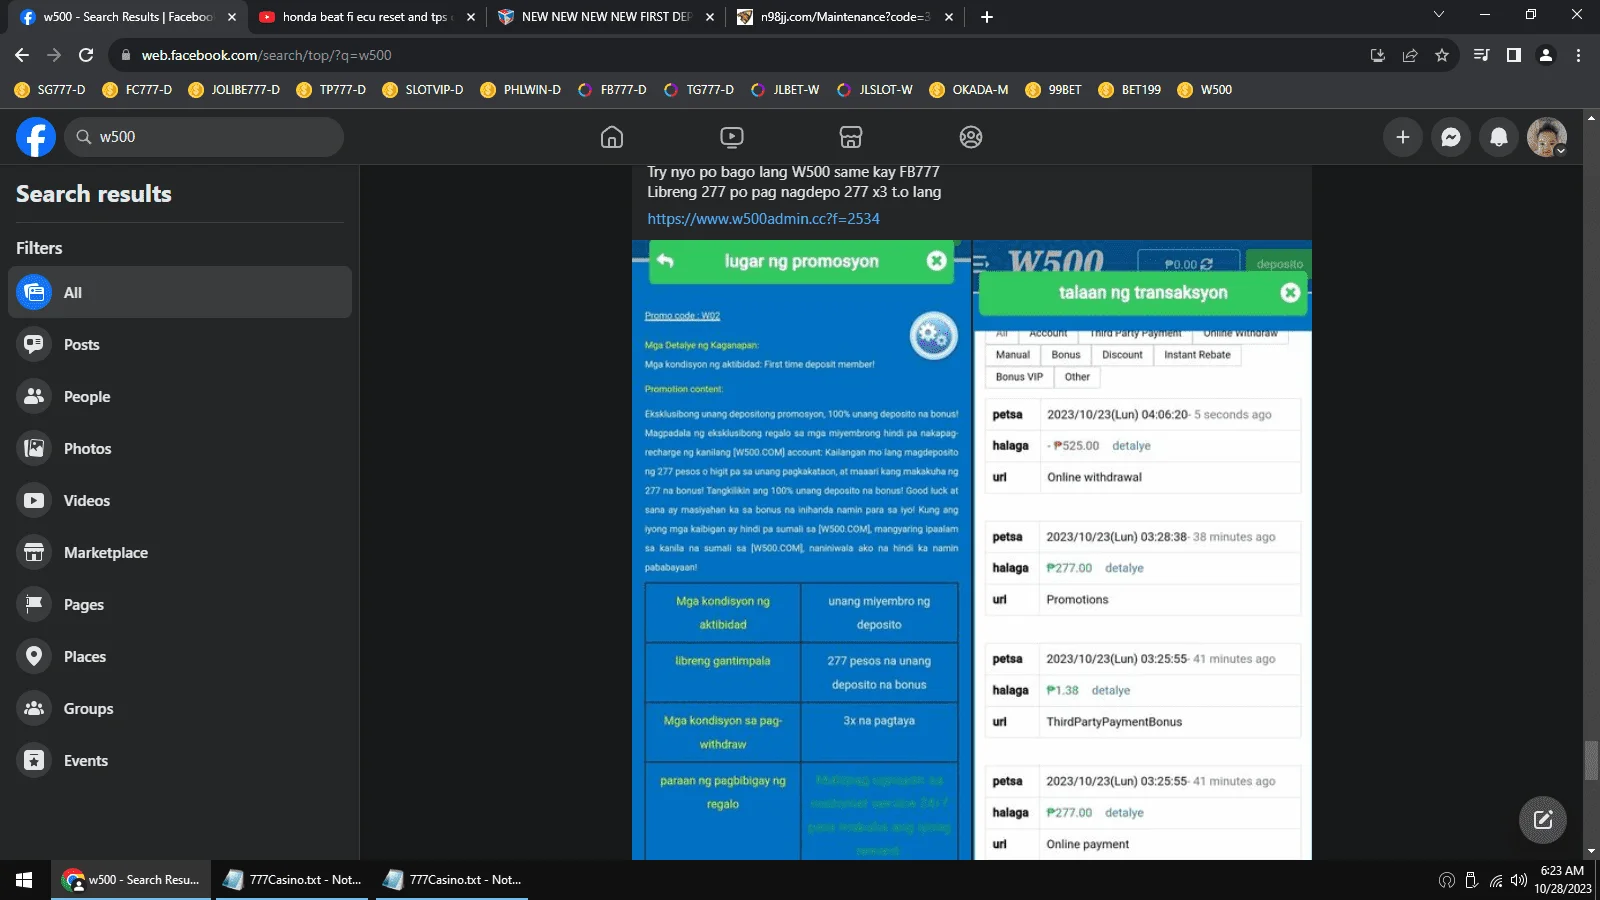Open the JOLIBE777-D bookmark
Viewport: 1600px width, 900px height.
coord(234,90)
